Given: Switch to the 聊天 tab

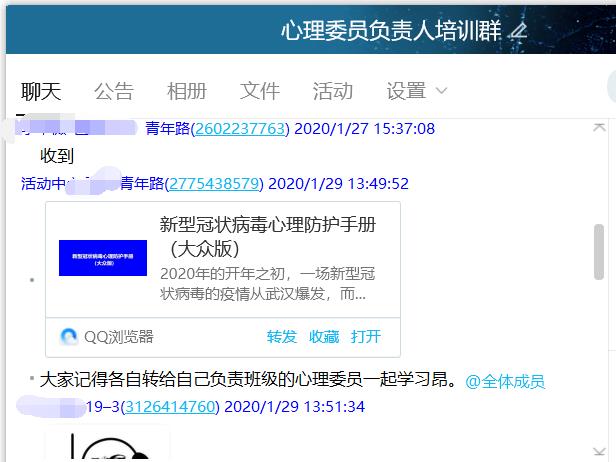Looking at the screenshot, I should (41, 91).
